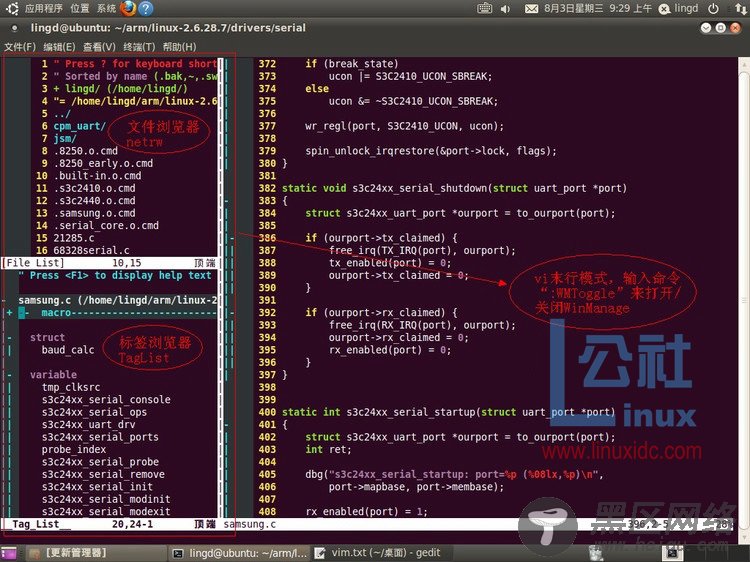Open the Firefox browser launcher
750x562 pixels.
point(128,8)
